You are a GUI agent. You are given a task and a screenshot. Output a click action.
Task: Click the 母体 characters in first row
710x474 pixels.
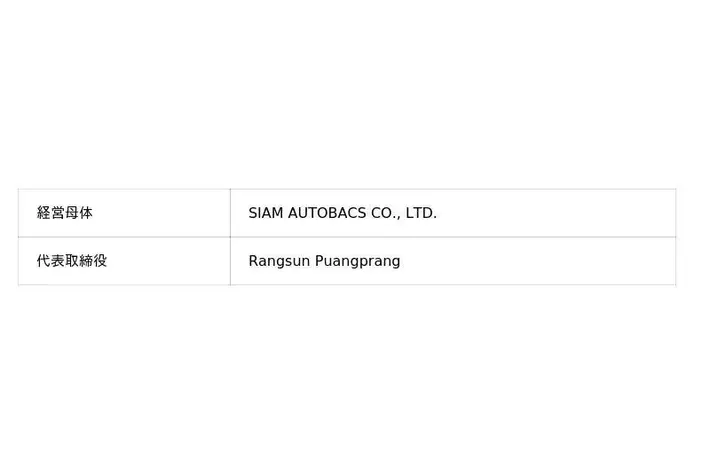pos(79,213)
